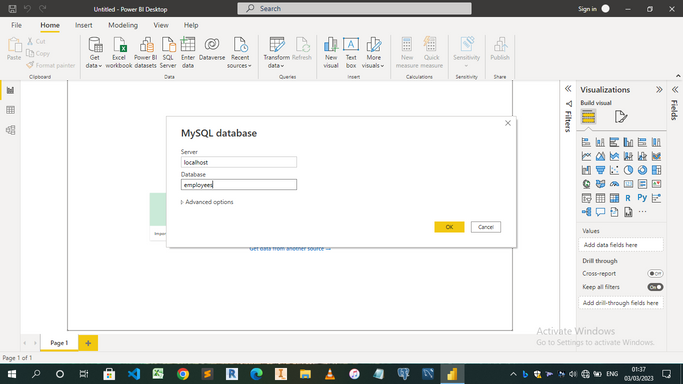Select the Page 1 tab

tap(59, 343)
